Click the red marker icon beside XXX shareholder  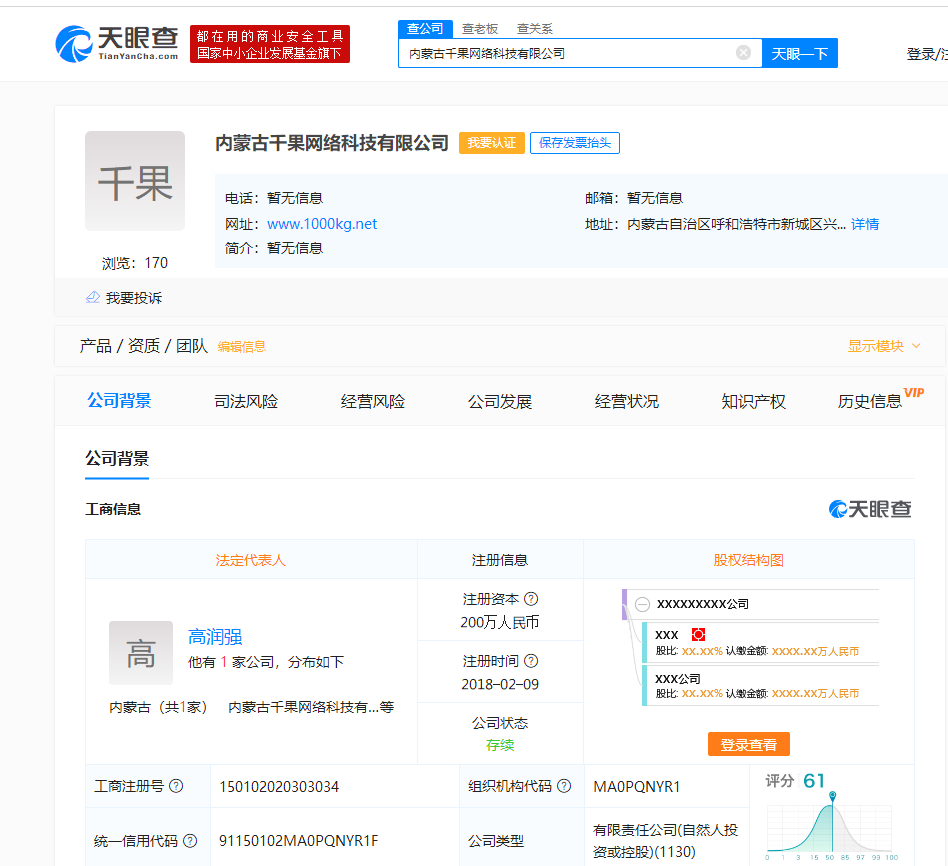[x=698, y=634]
